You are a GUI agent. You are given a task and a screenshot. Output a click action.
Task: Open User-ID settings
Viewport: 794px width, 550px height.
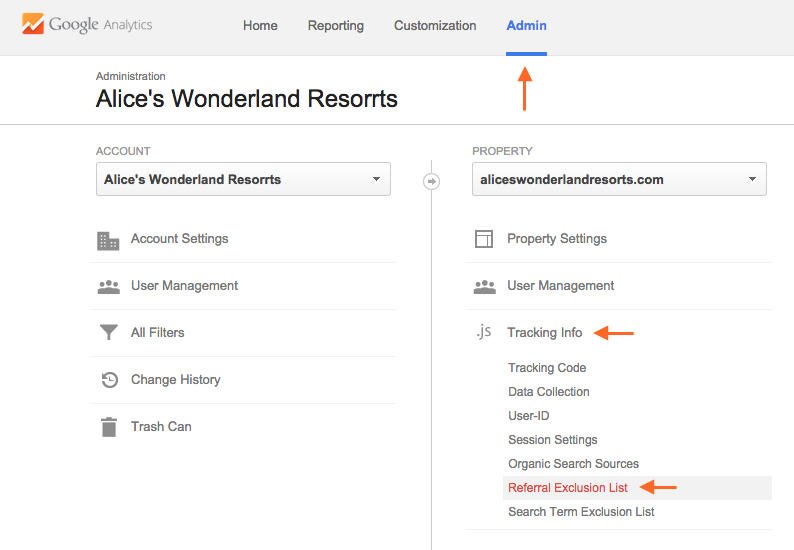(529, 416)
